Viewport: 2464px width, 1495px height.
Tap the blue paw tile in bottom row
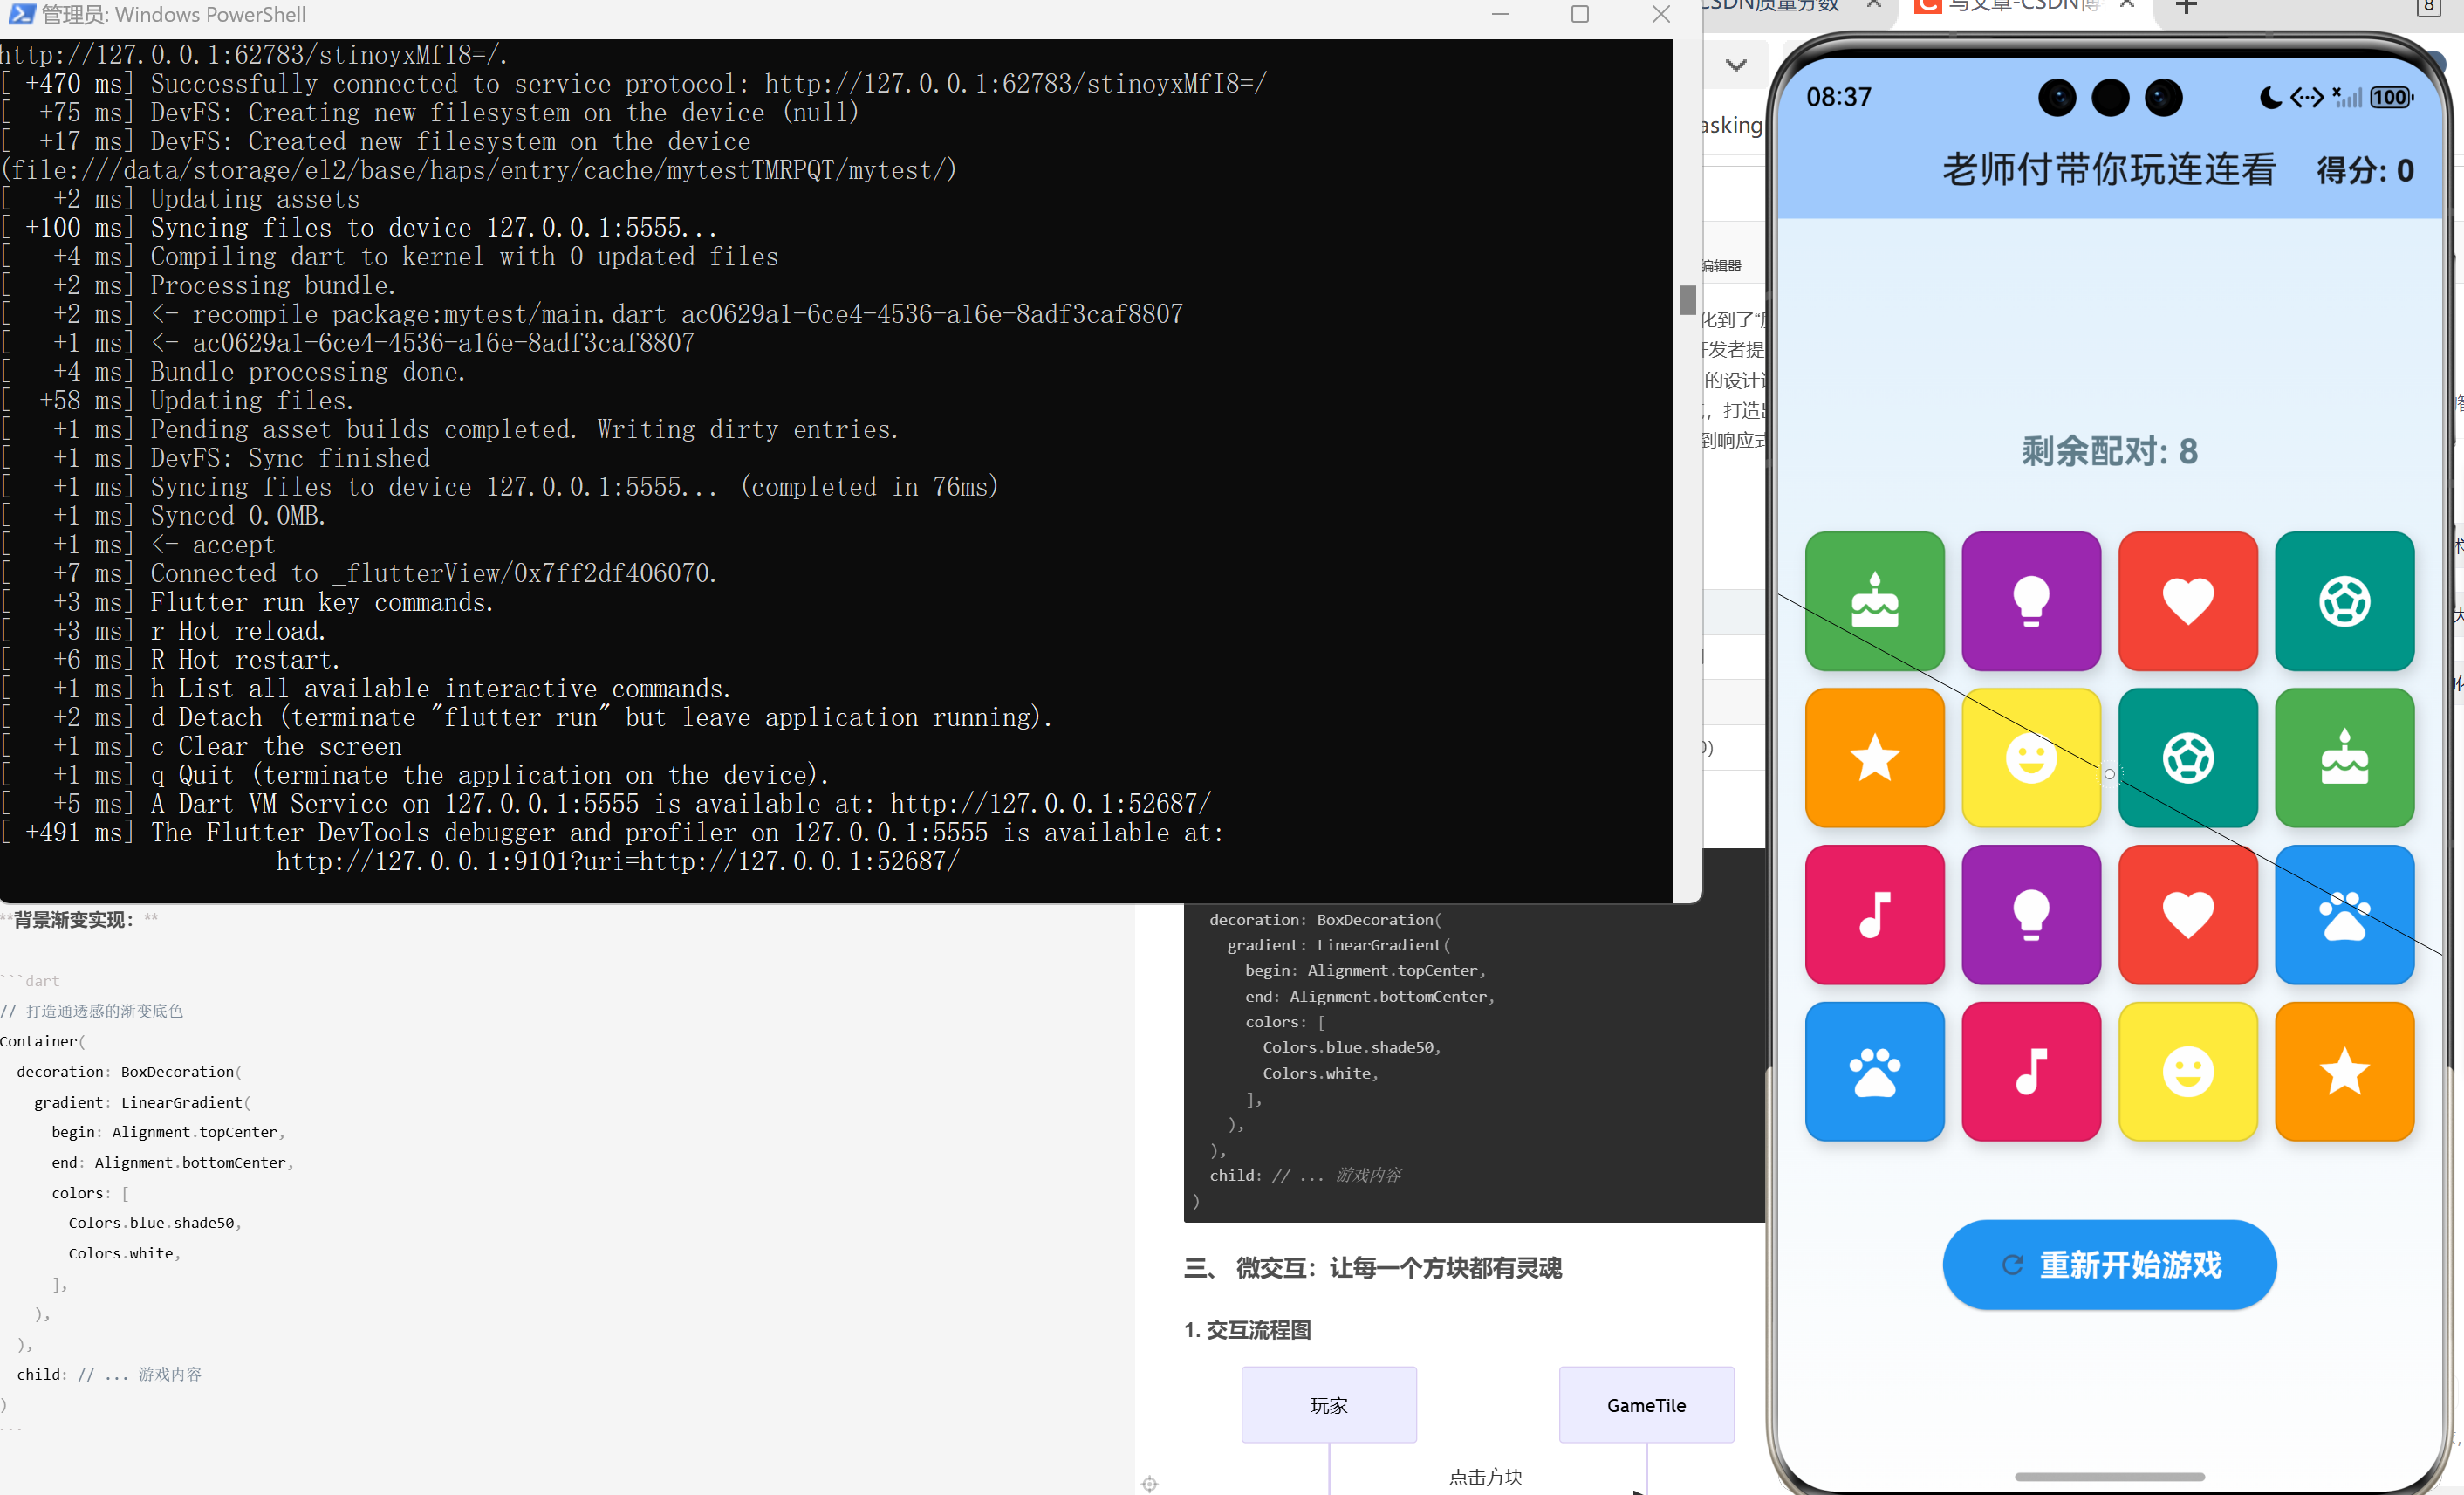pos(1874,1071)
